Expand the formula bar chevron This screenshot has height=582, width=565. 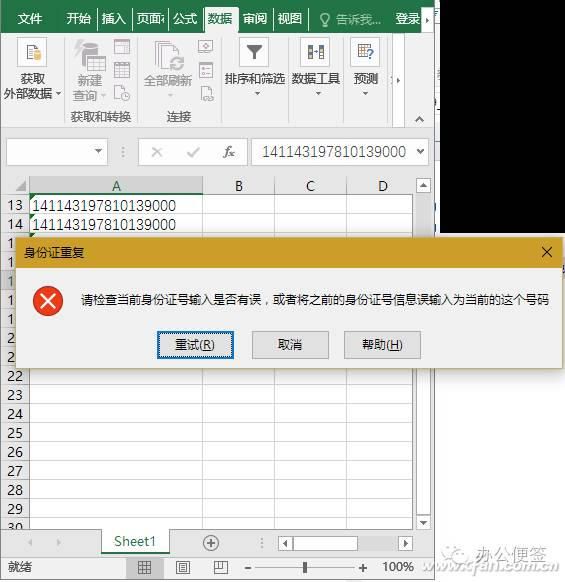420,151
